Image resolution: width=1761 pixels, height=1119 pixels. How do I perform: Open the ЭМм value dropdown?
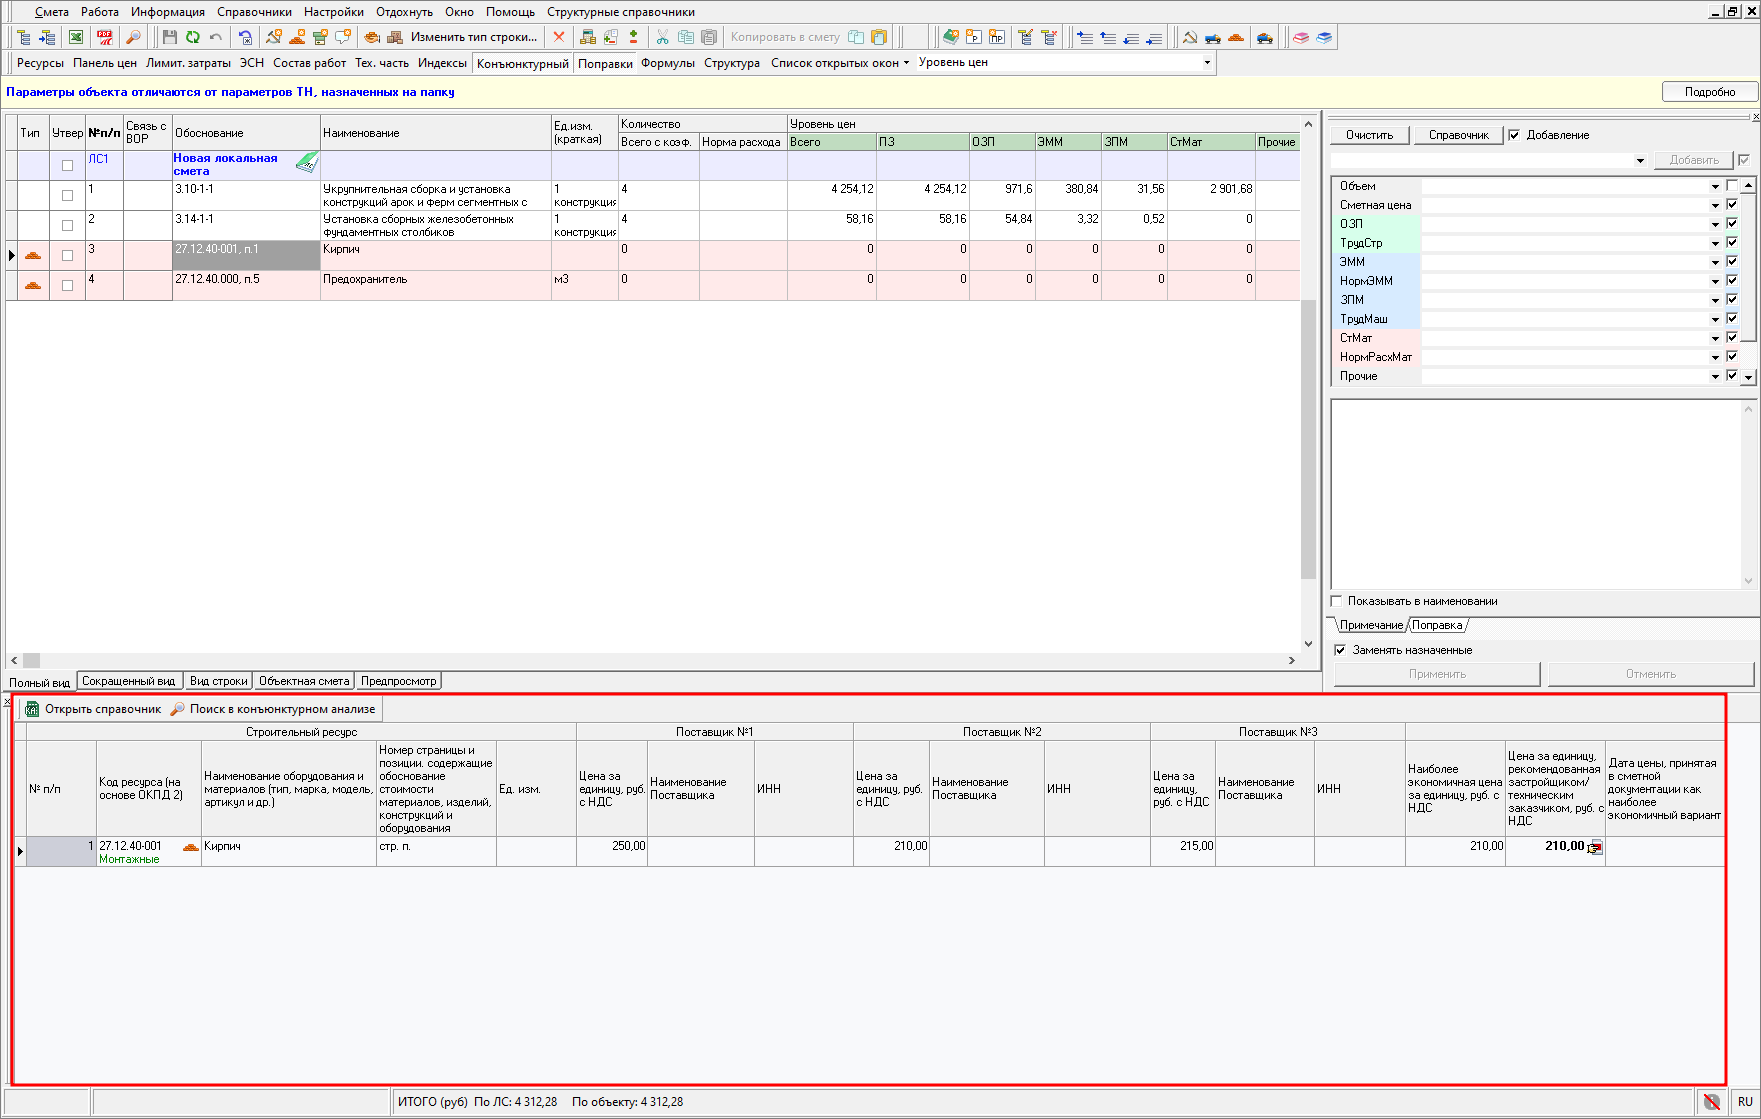(1715, 263)
